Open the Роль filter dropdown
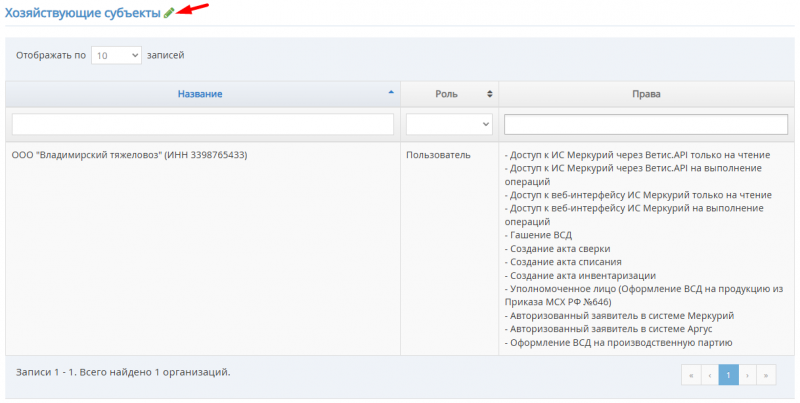 tap(449, 124)
